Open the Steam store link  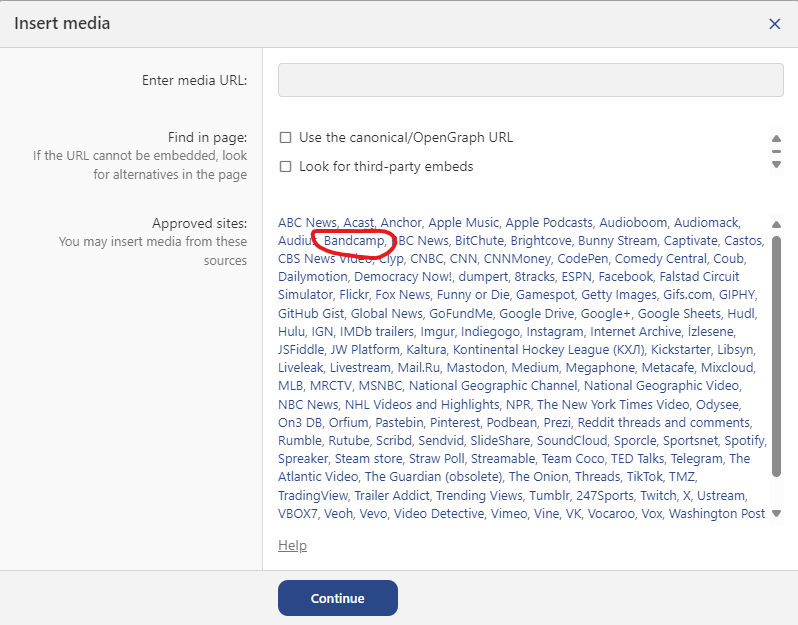pyautogui.click(x=368, y=459)
